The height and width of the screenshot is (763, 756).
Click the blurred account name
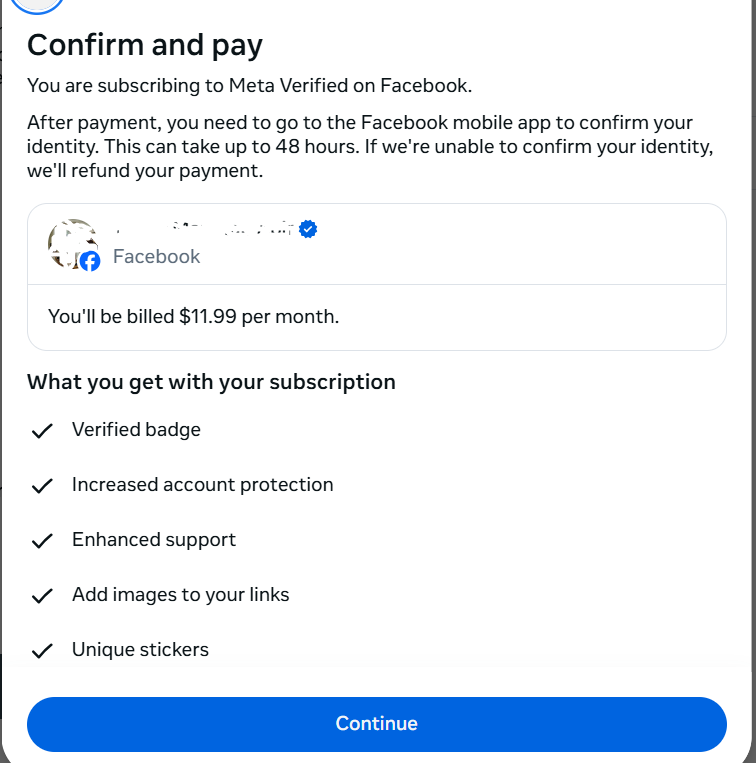coord(204,229)
